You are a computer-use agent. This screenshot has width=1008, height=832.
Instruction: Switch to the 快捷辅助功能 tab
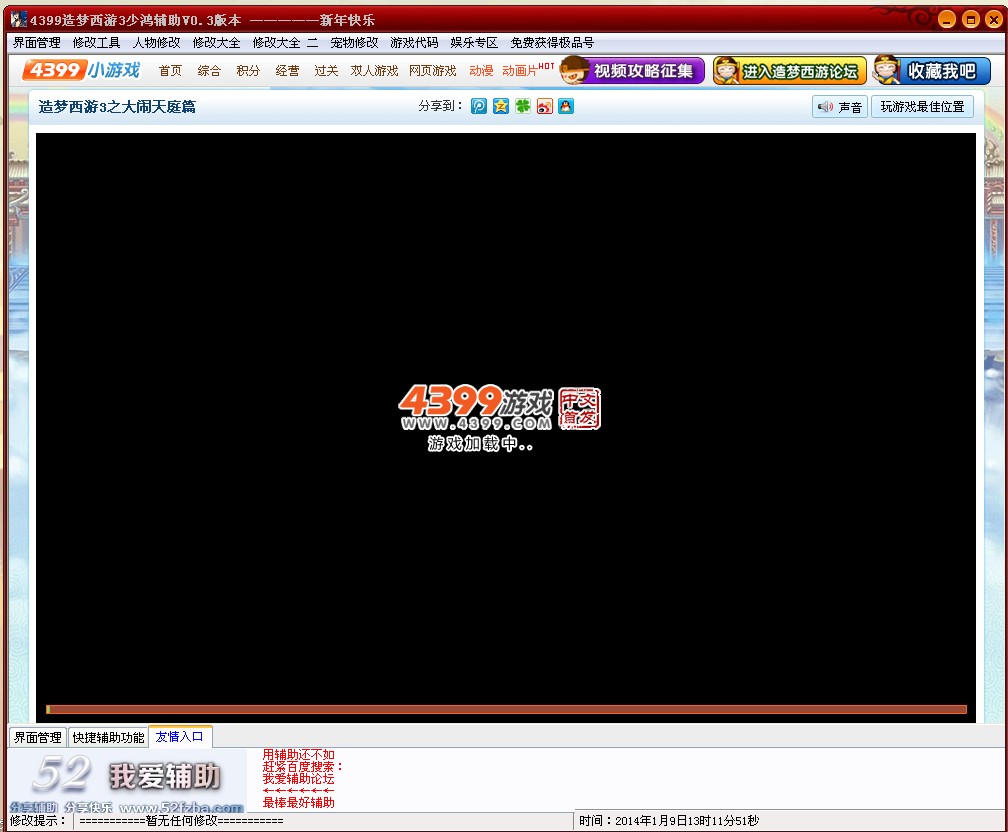click(108, 737)
